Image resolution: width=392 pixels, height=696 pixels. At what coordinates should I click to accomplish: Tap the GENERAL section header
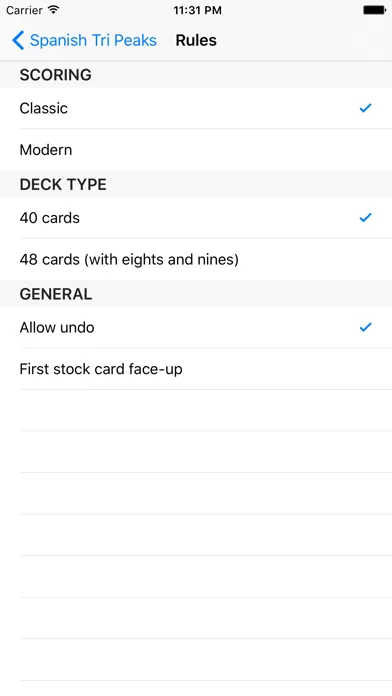click(56, 294)
